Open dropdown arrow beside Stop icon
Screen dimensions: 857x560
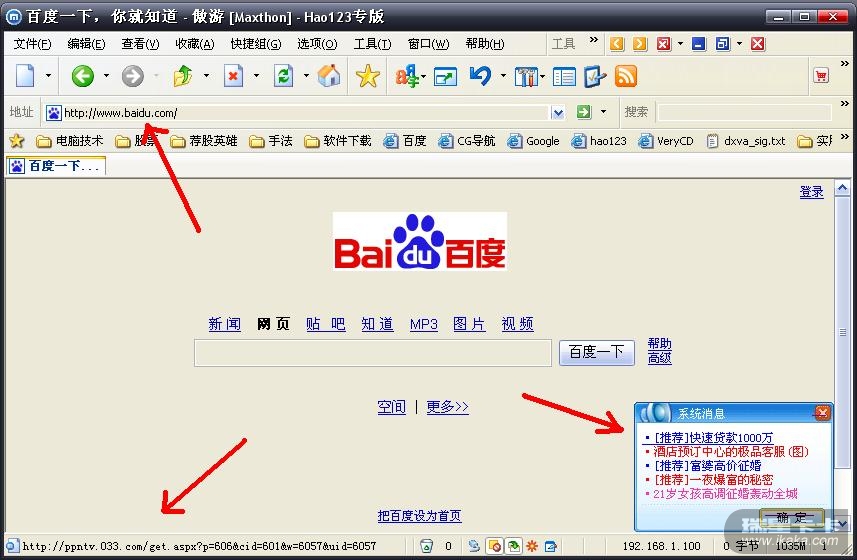[x=256, y=75]
